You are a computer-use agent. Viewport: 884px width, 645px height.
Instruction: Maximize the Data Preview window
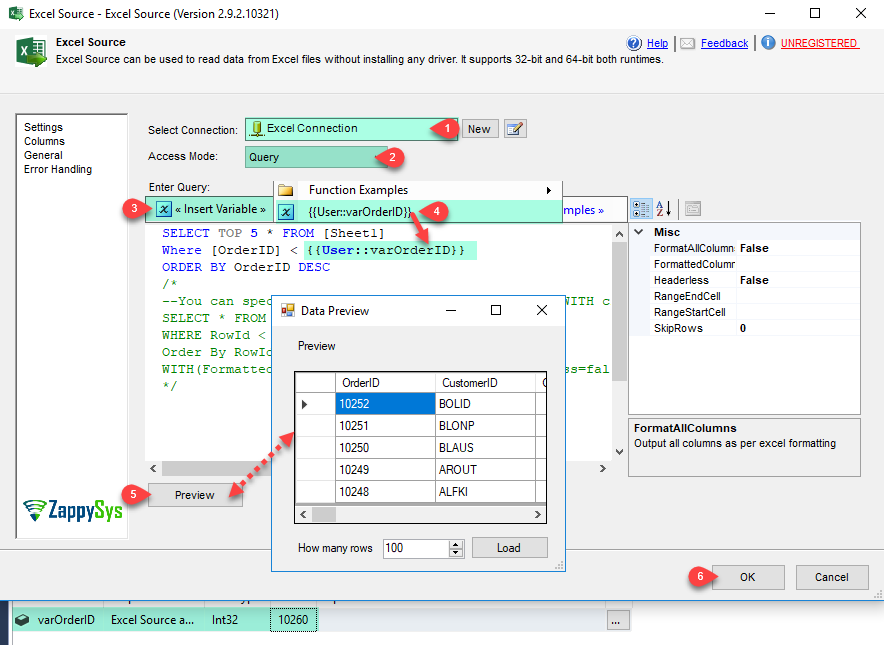pos(496,310)
